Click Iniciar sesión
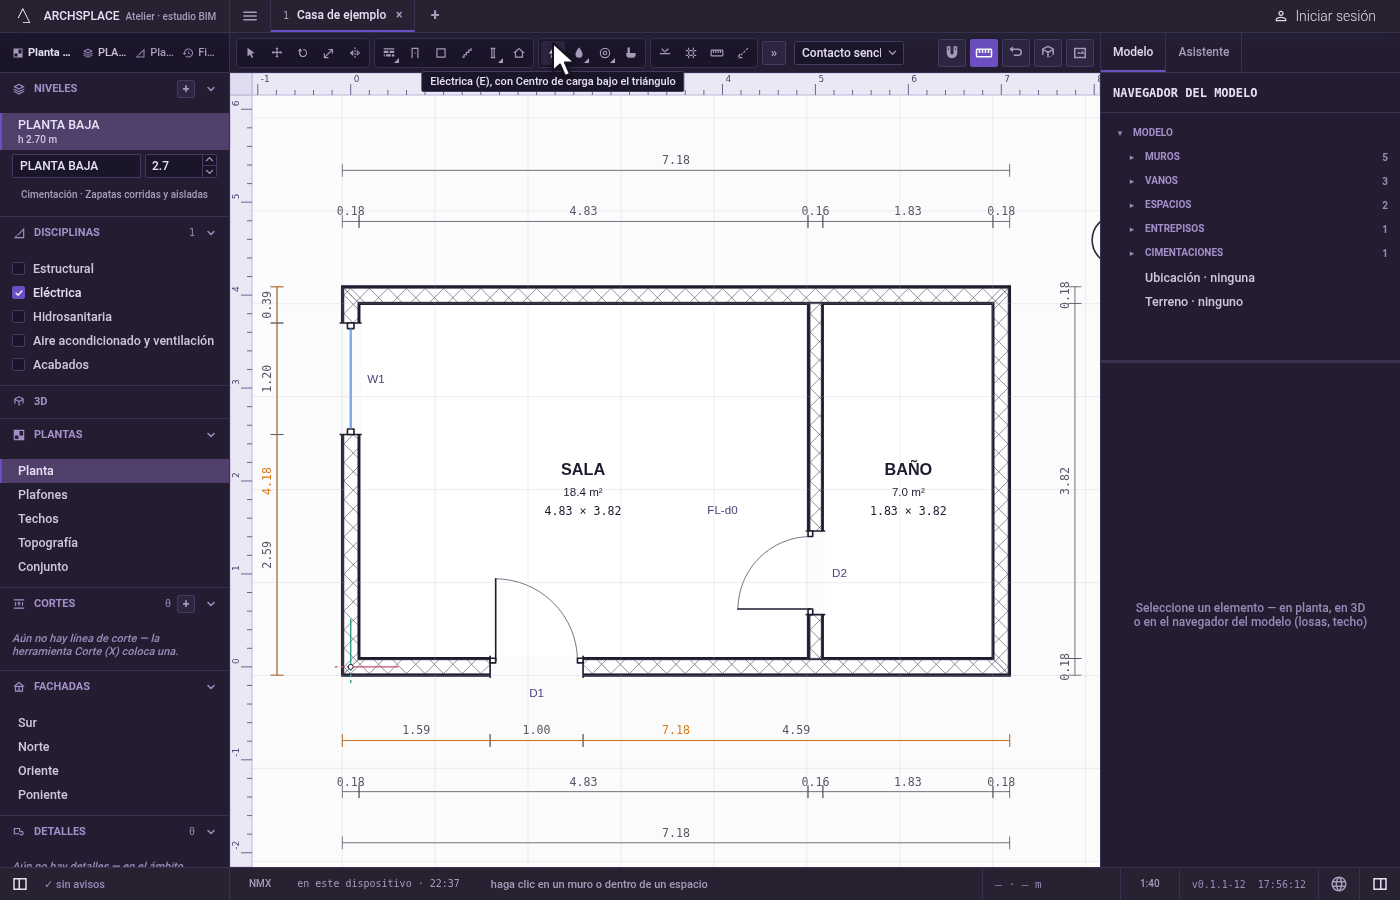This screenshot has width=1400, height=900. (x=1325, y=16)
